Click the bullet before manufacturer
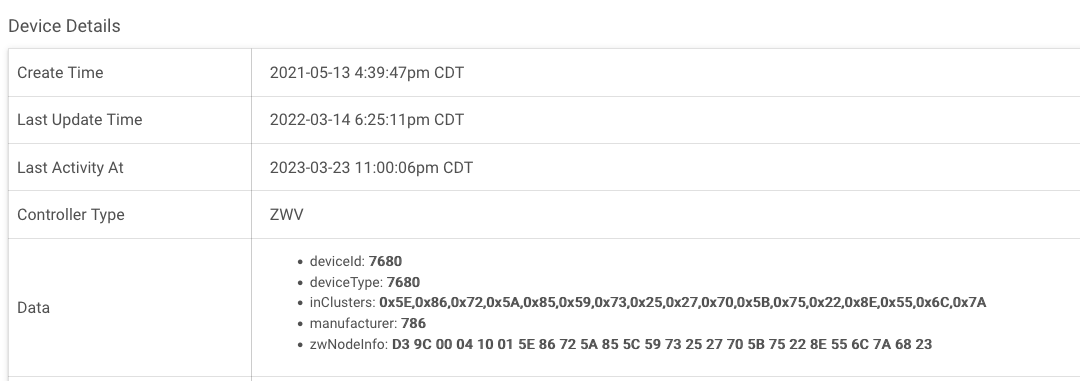This screenshot has width=1080, height=381. [300, 324]
